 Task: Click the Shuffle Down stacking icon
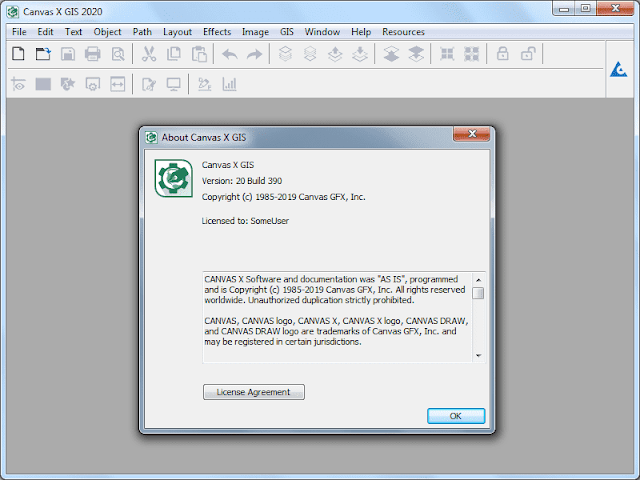coord(360,53)
